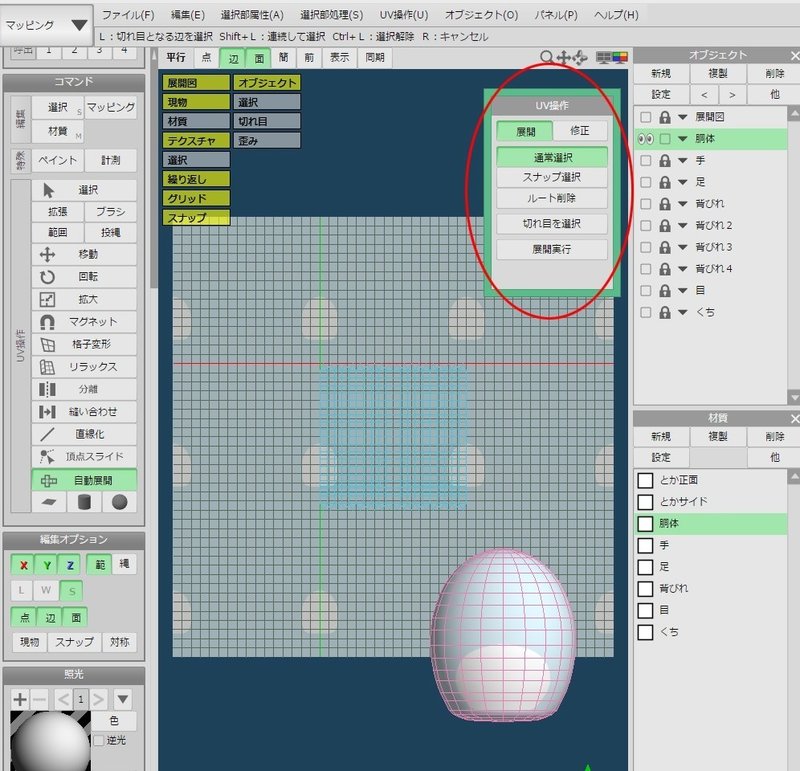The height and width of the screenshot is (771, 800).
Task: Click the 胴体 material color swatch
Action: click(645, 524)
